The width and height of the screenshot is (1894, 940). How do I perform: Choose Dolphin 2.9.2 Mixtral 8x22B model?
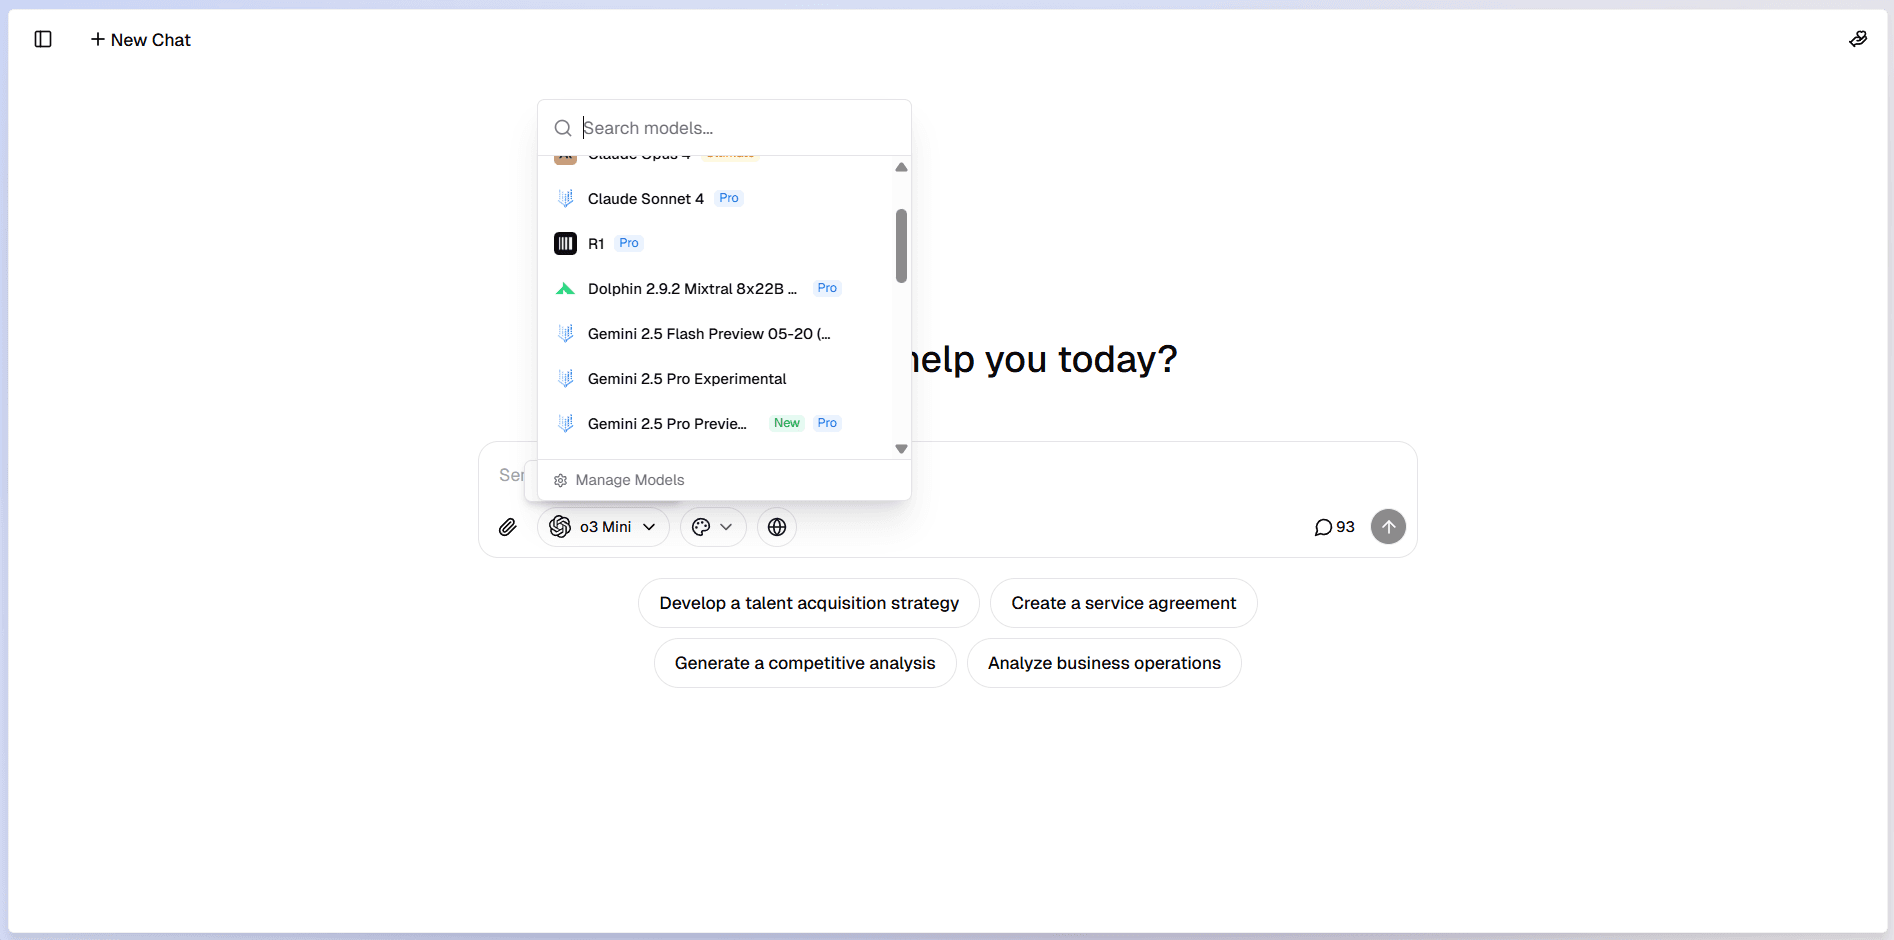pyautogui.click(x=716, y=289)
